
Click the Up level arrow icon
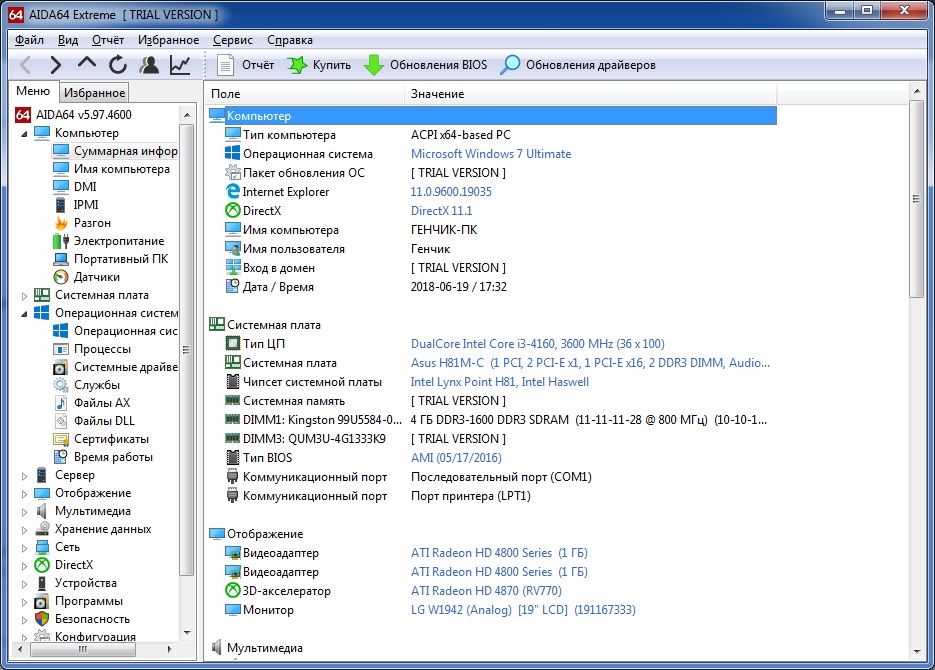(x=87, y=66)
